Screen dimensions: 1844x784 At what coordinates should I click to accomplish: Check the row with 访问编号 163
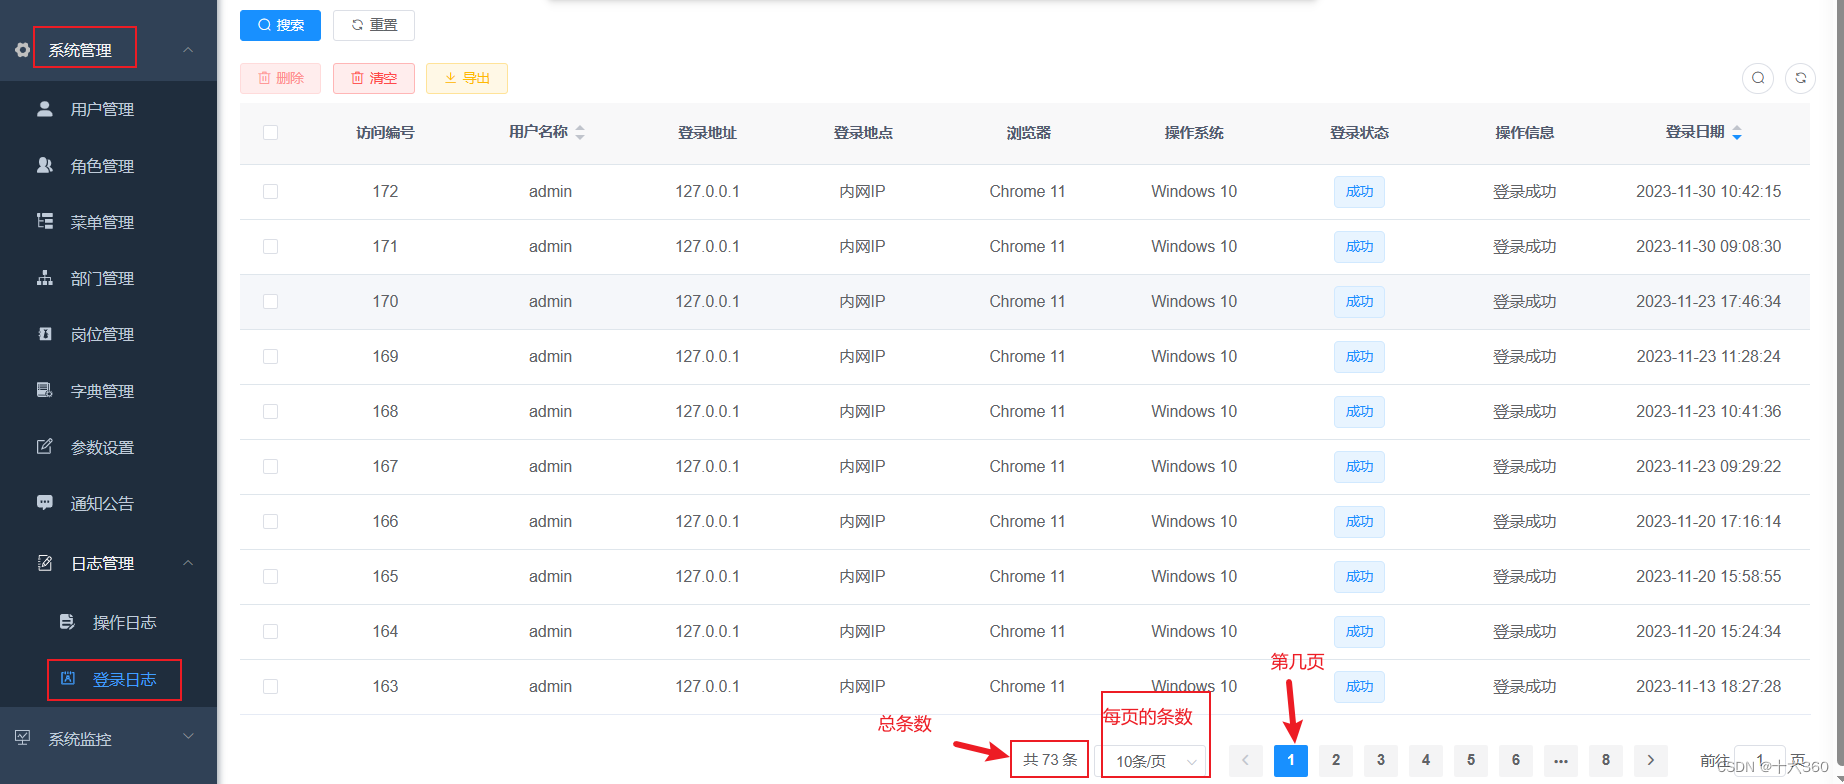pyautogui.click(x=270, y=686)
